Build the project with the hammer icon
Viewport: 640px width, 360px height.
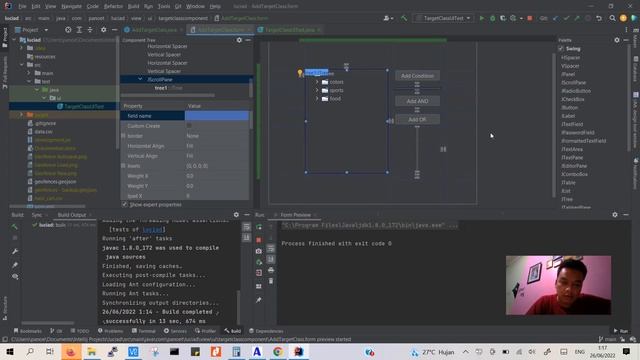click(x=404, y=18)
